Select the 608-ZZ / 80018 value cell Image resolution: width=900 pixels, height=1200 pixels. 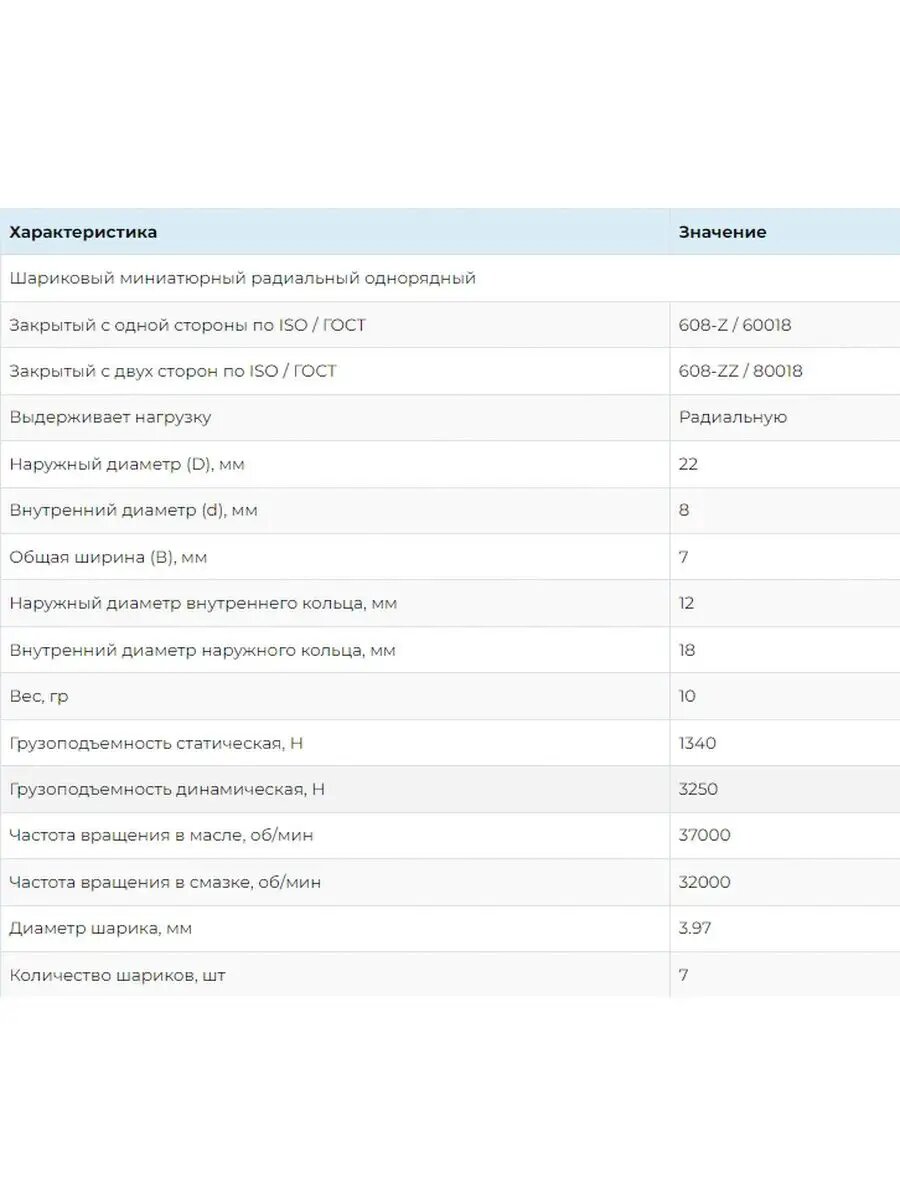tap(785, 371)
